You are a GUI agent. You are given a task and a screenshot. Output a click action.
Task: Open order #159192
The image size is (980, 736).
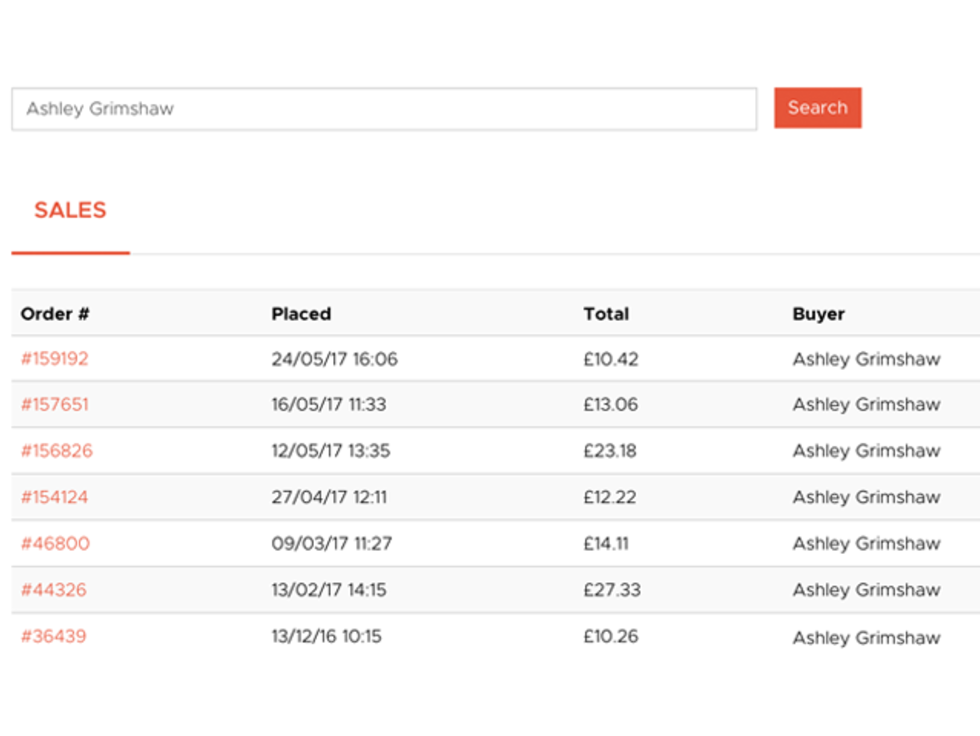(x=54, y=359)
